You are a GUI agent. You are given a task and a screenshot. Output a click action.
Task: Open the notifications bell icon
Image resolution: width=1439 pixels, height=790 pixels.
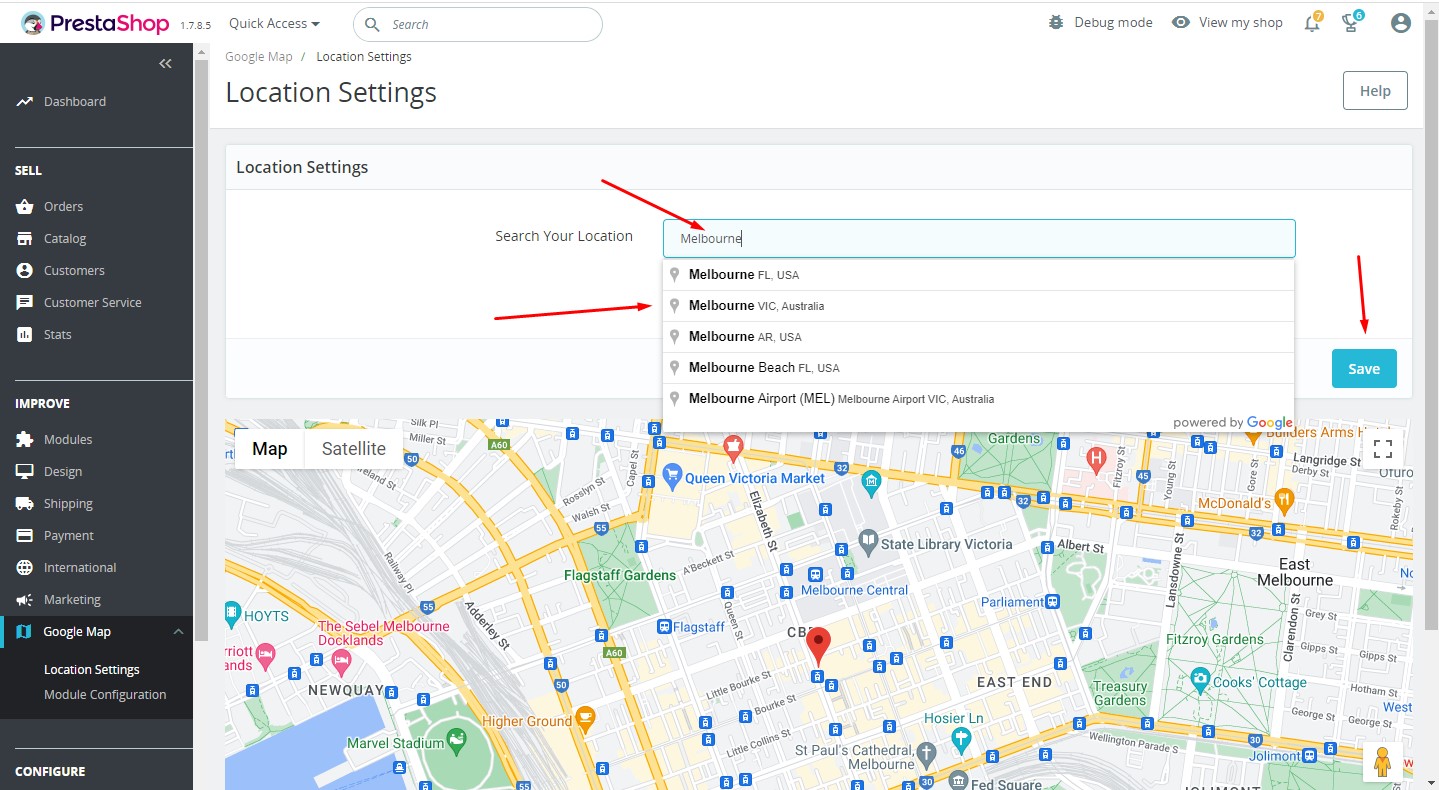tap(1312, 23)
